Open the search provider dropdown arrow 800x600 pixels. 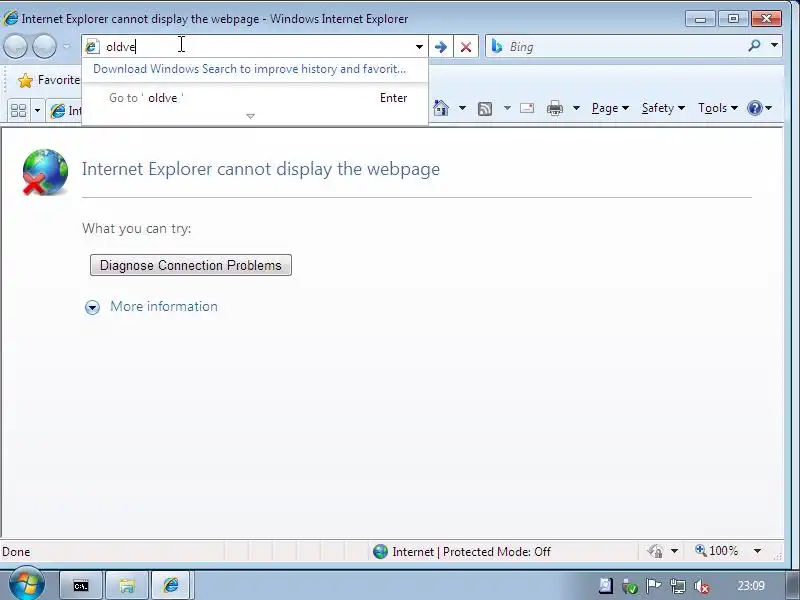pyautogui.click(x=774, y=45)
